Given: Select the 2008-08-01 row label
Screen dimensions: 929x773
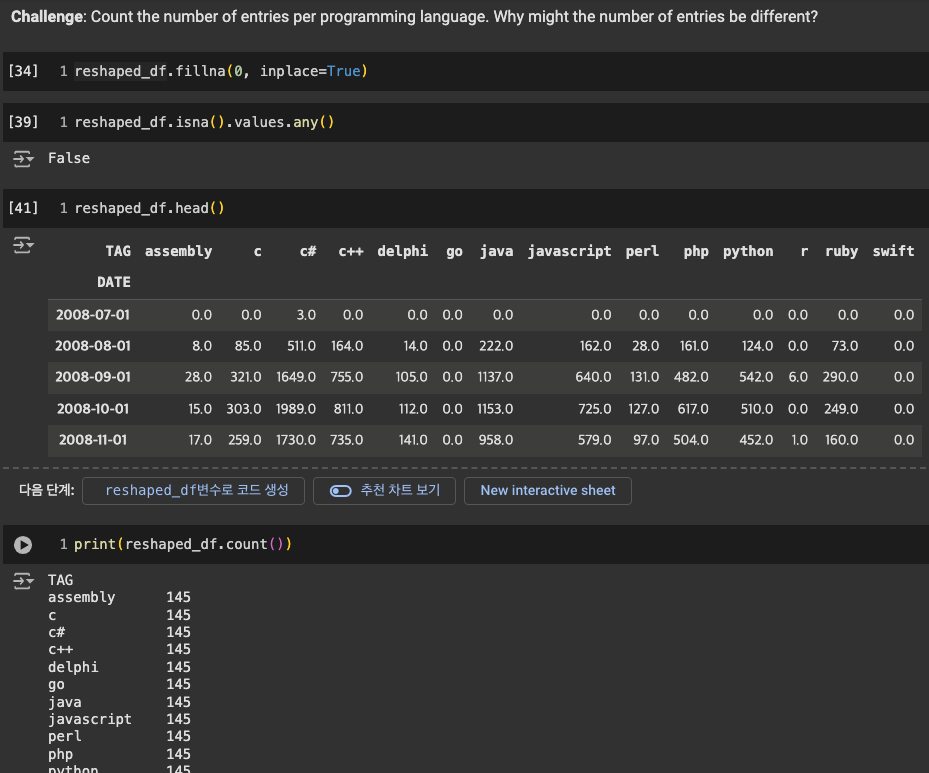Looking at the screenshot, I should pyautogui.click(x=93, y=346).
